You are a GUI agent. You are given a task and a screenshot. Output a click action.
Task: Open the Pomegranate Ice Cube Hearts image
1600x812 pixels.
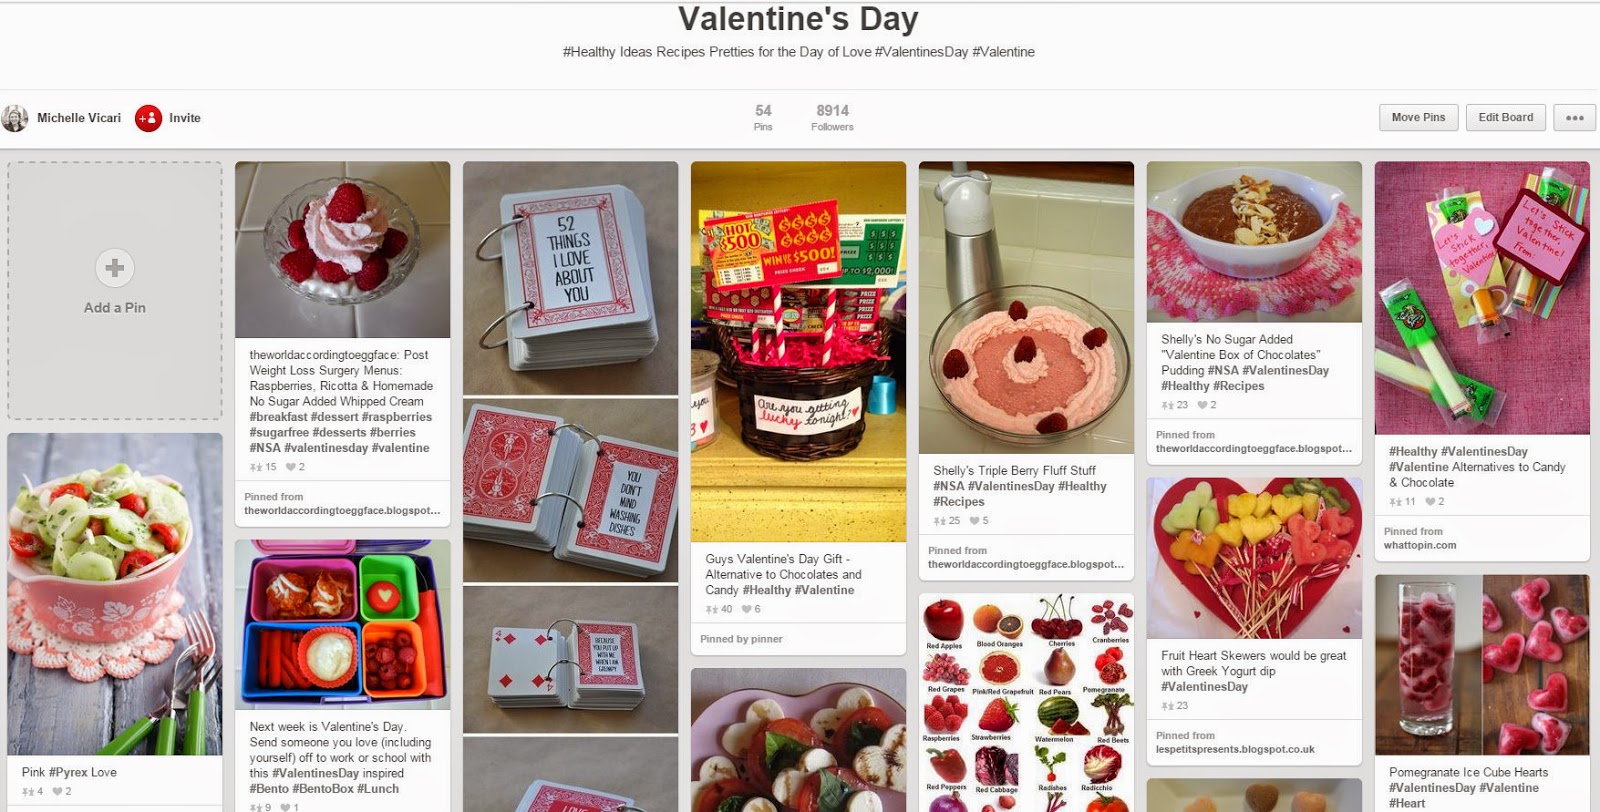click(x=1482, y=665)
